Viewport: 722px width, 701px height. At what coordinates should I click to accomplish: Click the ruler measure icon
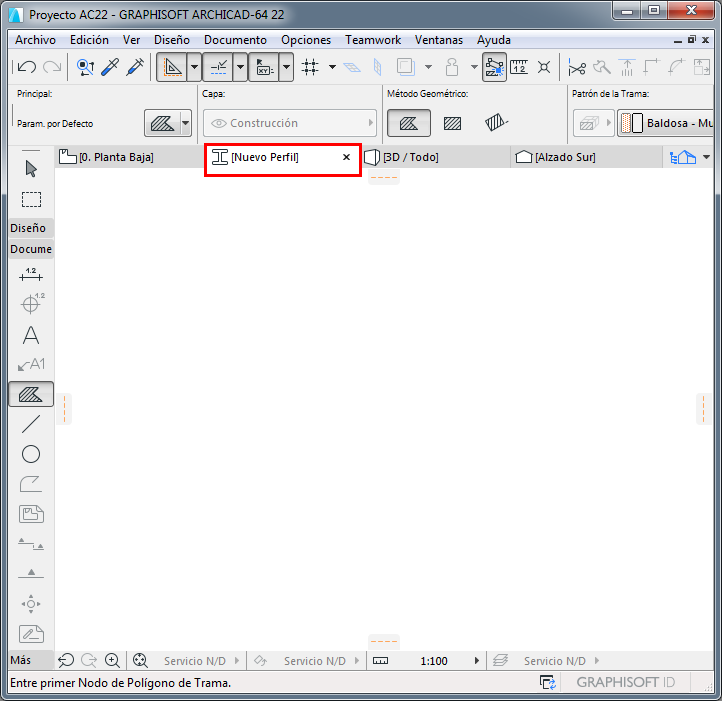[519, 67]
